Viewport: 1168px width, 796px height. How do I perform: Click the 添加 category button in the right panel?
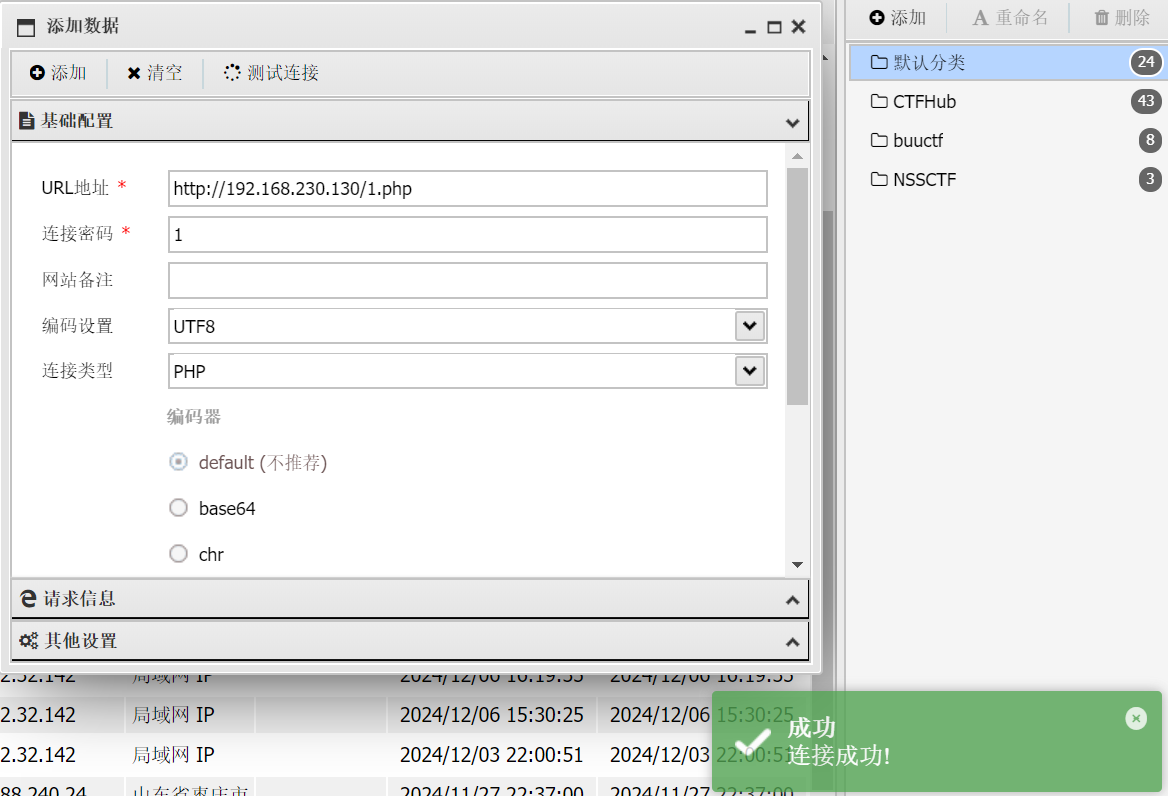[898, 18]
